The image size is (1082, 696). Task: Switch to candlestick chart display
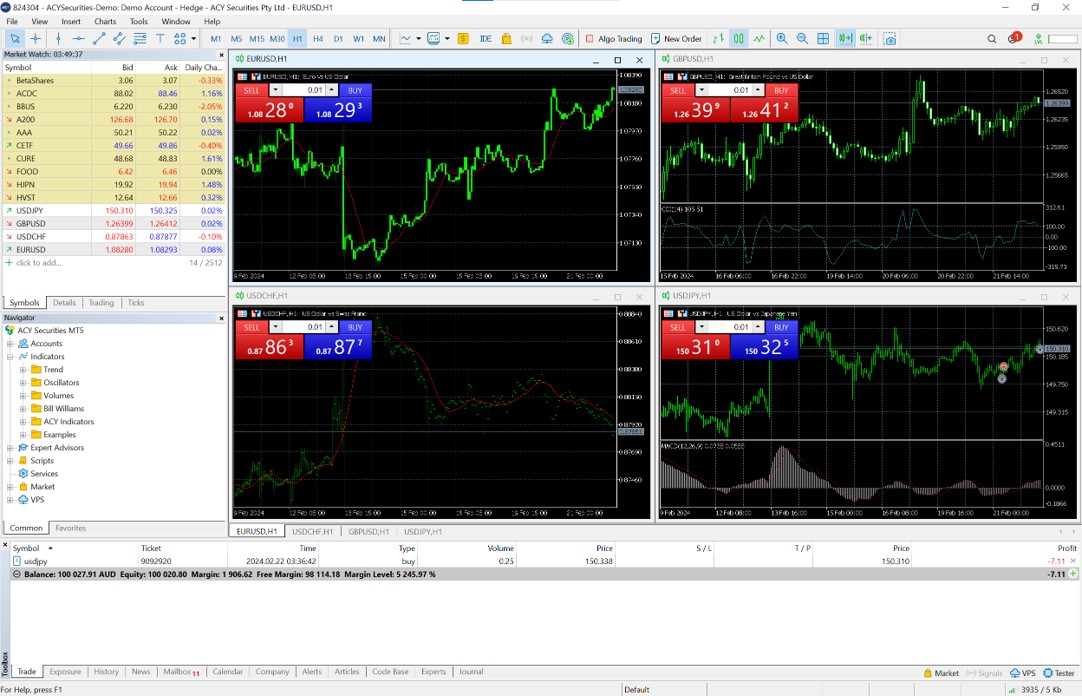[x=739, y=39]
